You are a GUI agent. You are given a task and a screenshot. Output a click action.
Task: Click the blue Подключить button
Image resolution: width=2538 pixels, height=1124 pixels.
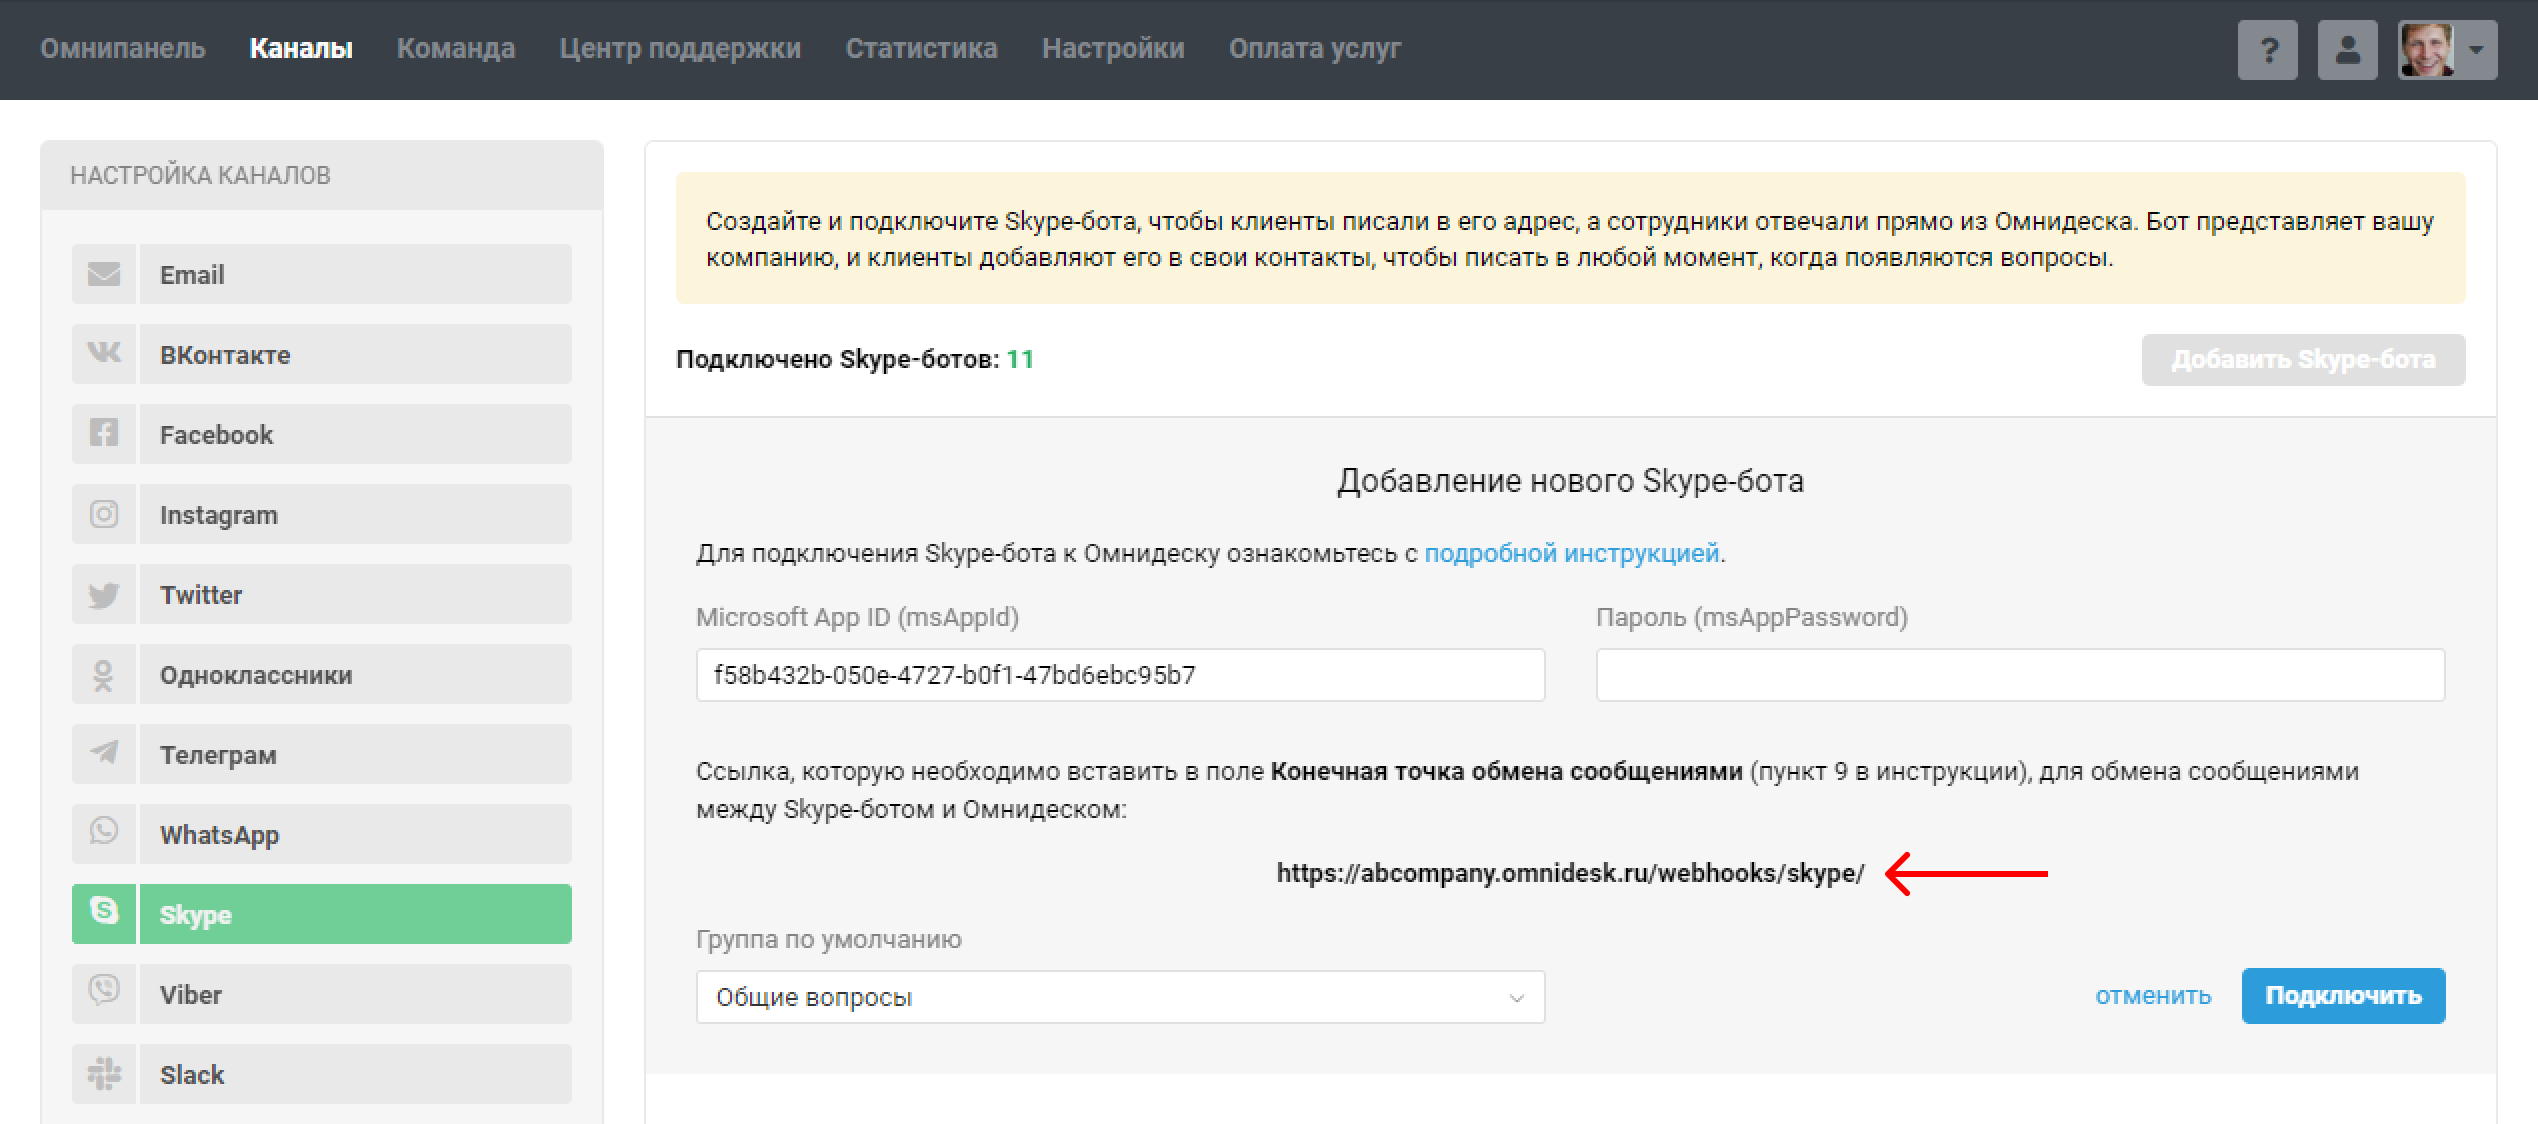[x=2343, y=996]
